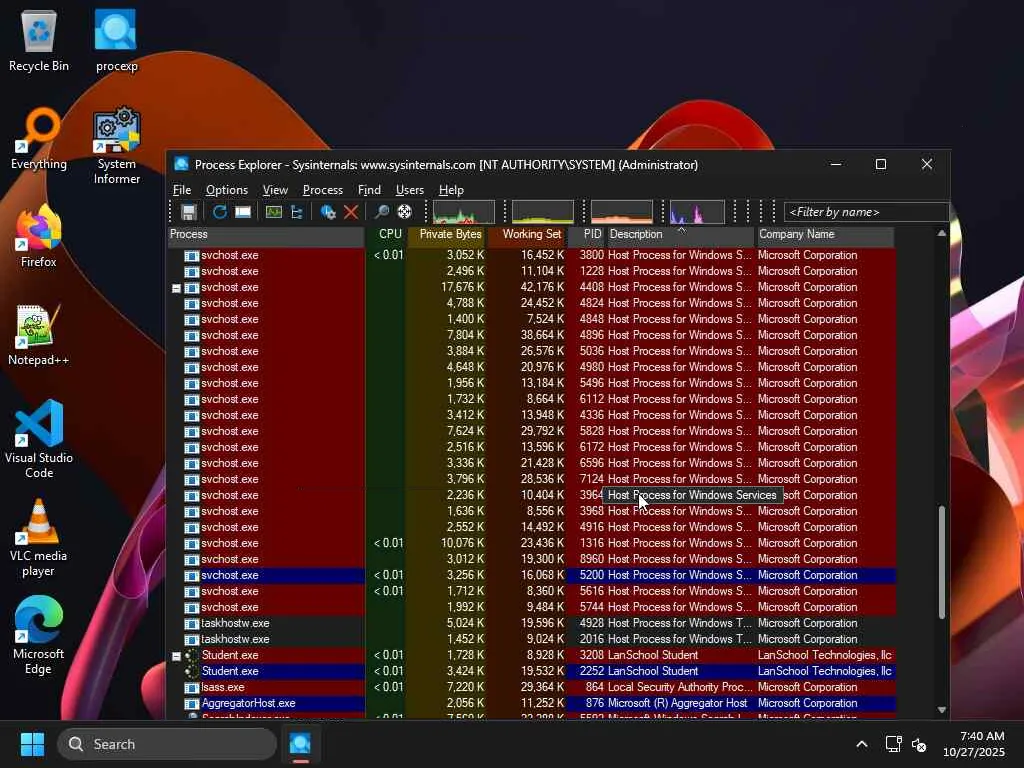Viewport: 1024px width, 768px height.
Task: Open the View menu
Action: [275, 190]
